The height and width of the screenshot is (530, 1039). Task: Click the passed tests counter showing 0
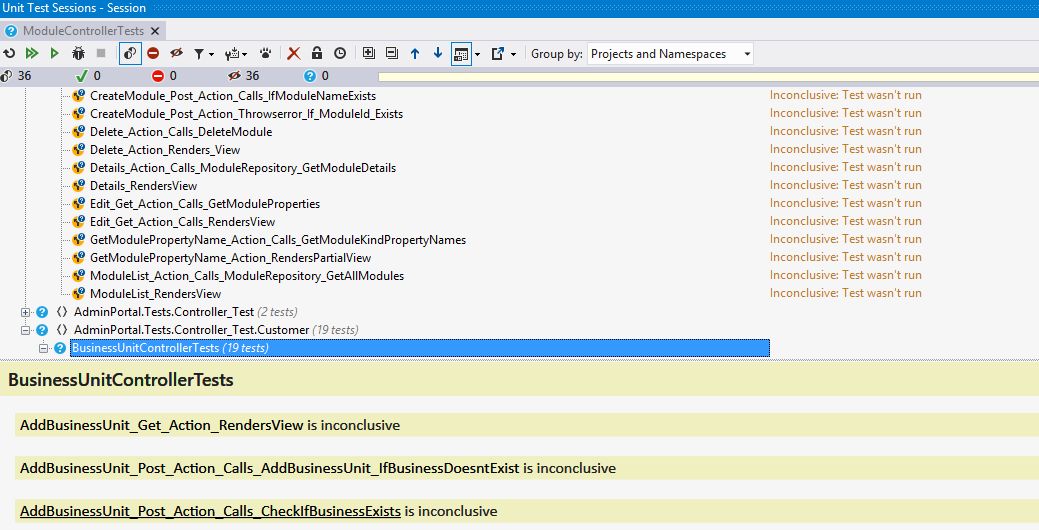click(x=89, y=76)
